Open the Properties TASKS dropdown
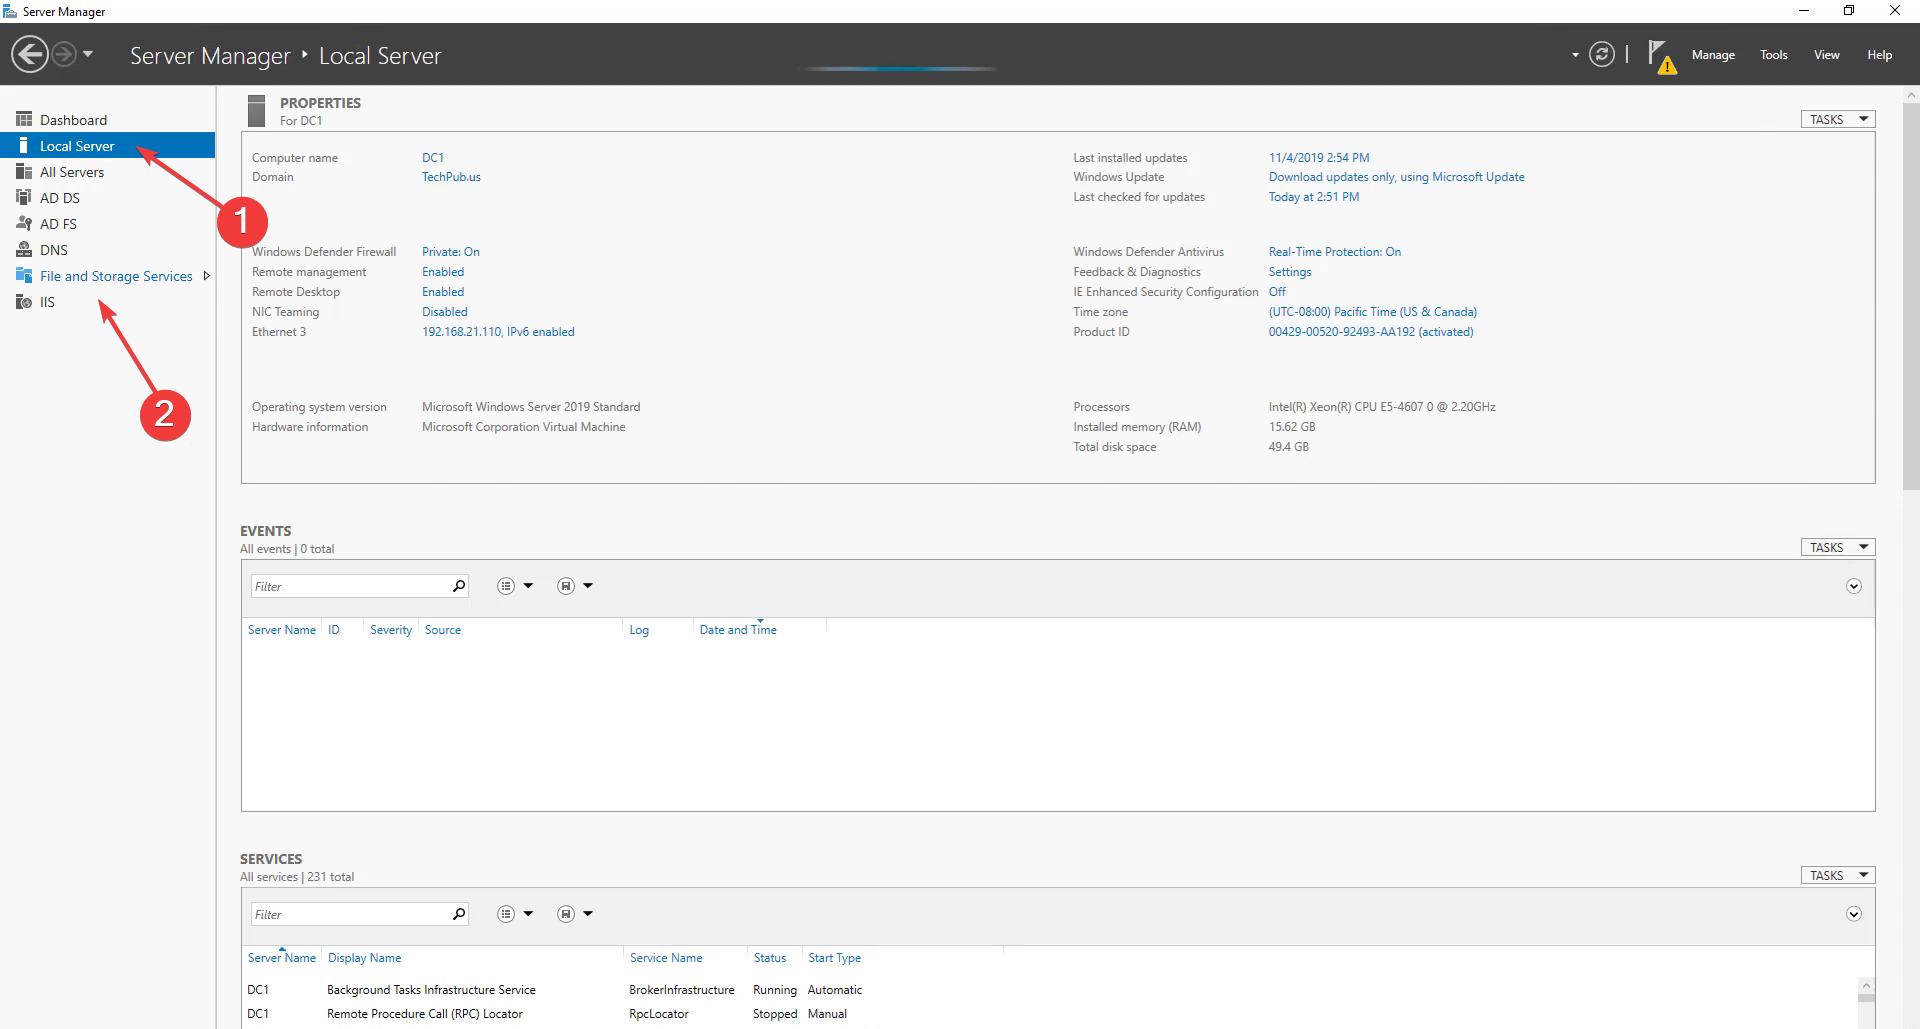 [1837, 118]
